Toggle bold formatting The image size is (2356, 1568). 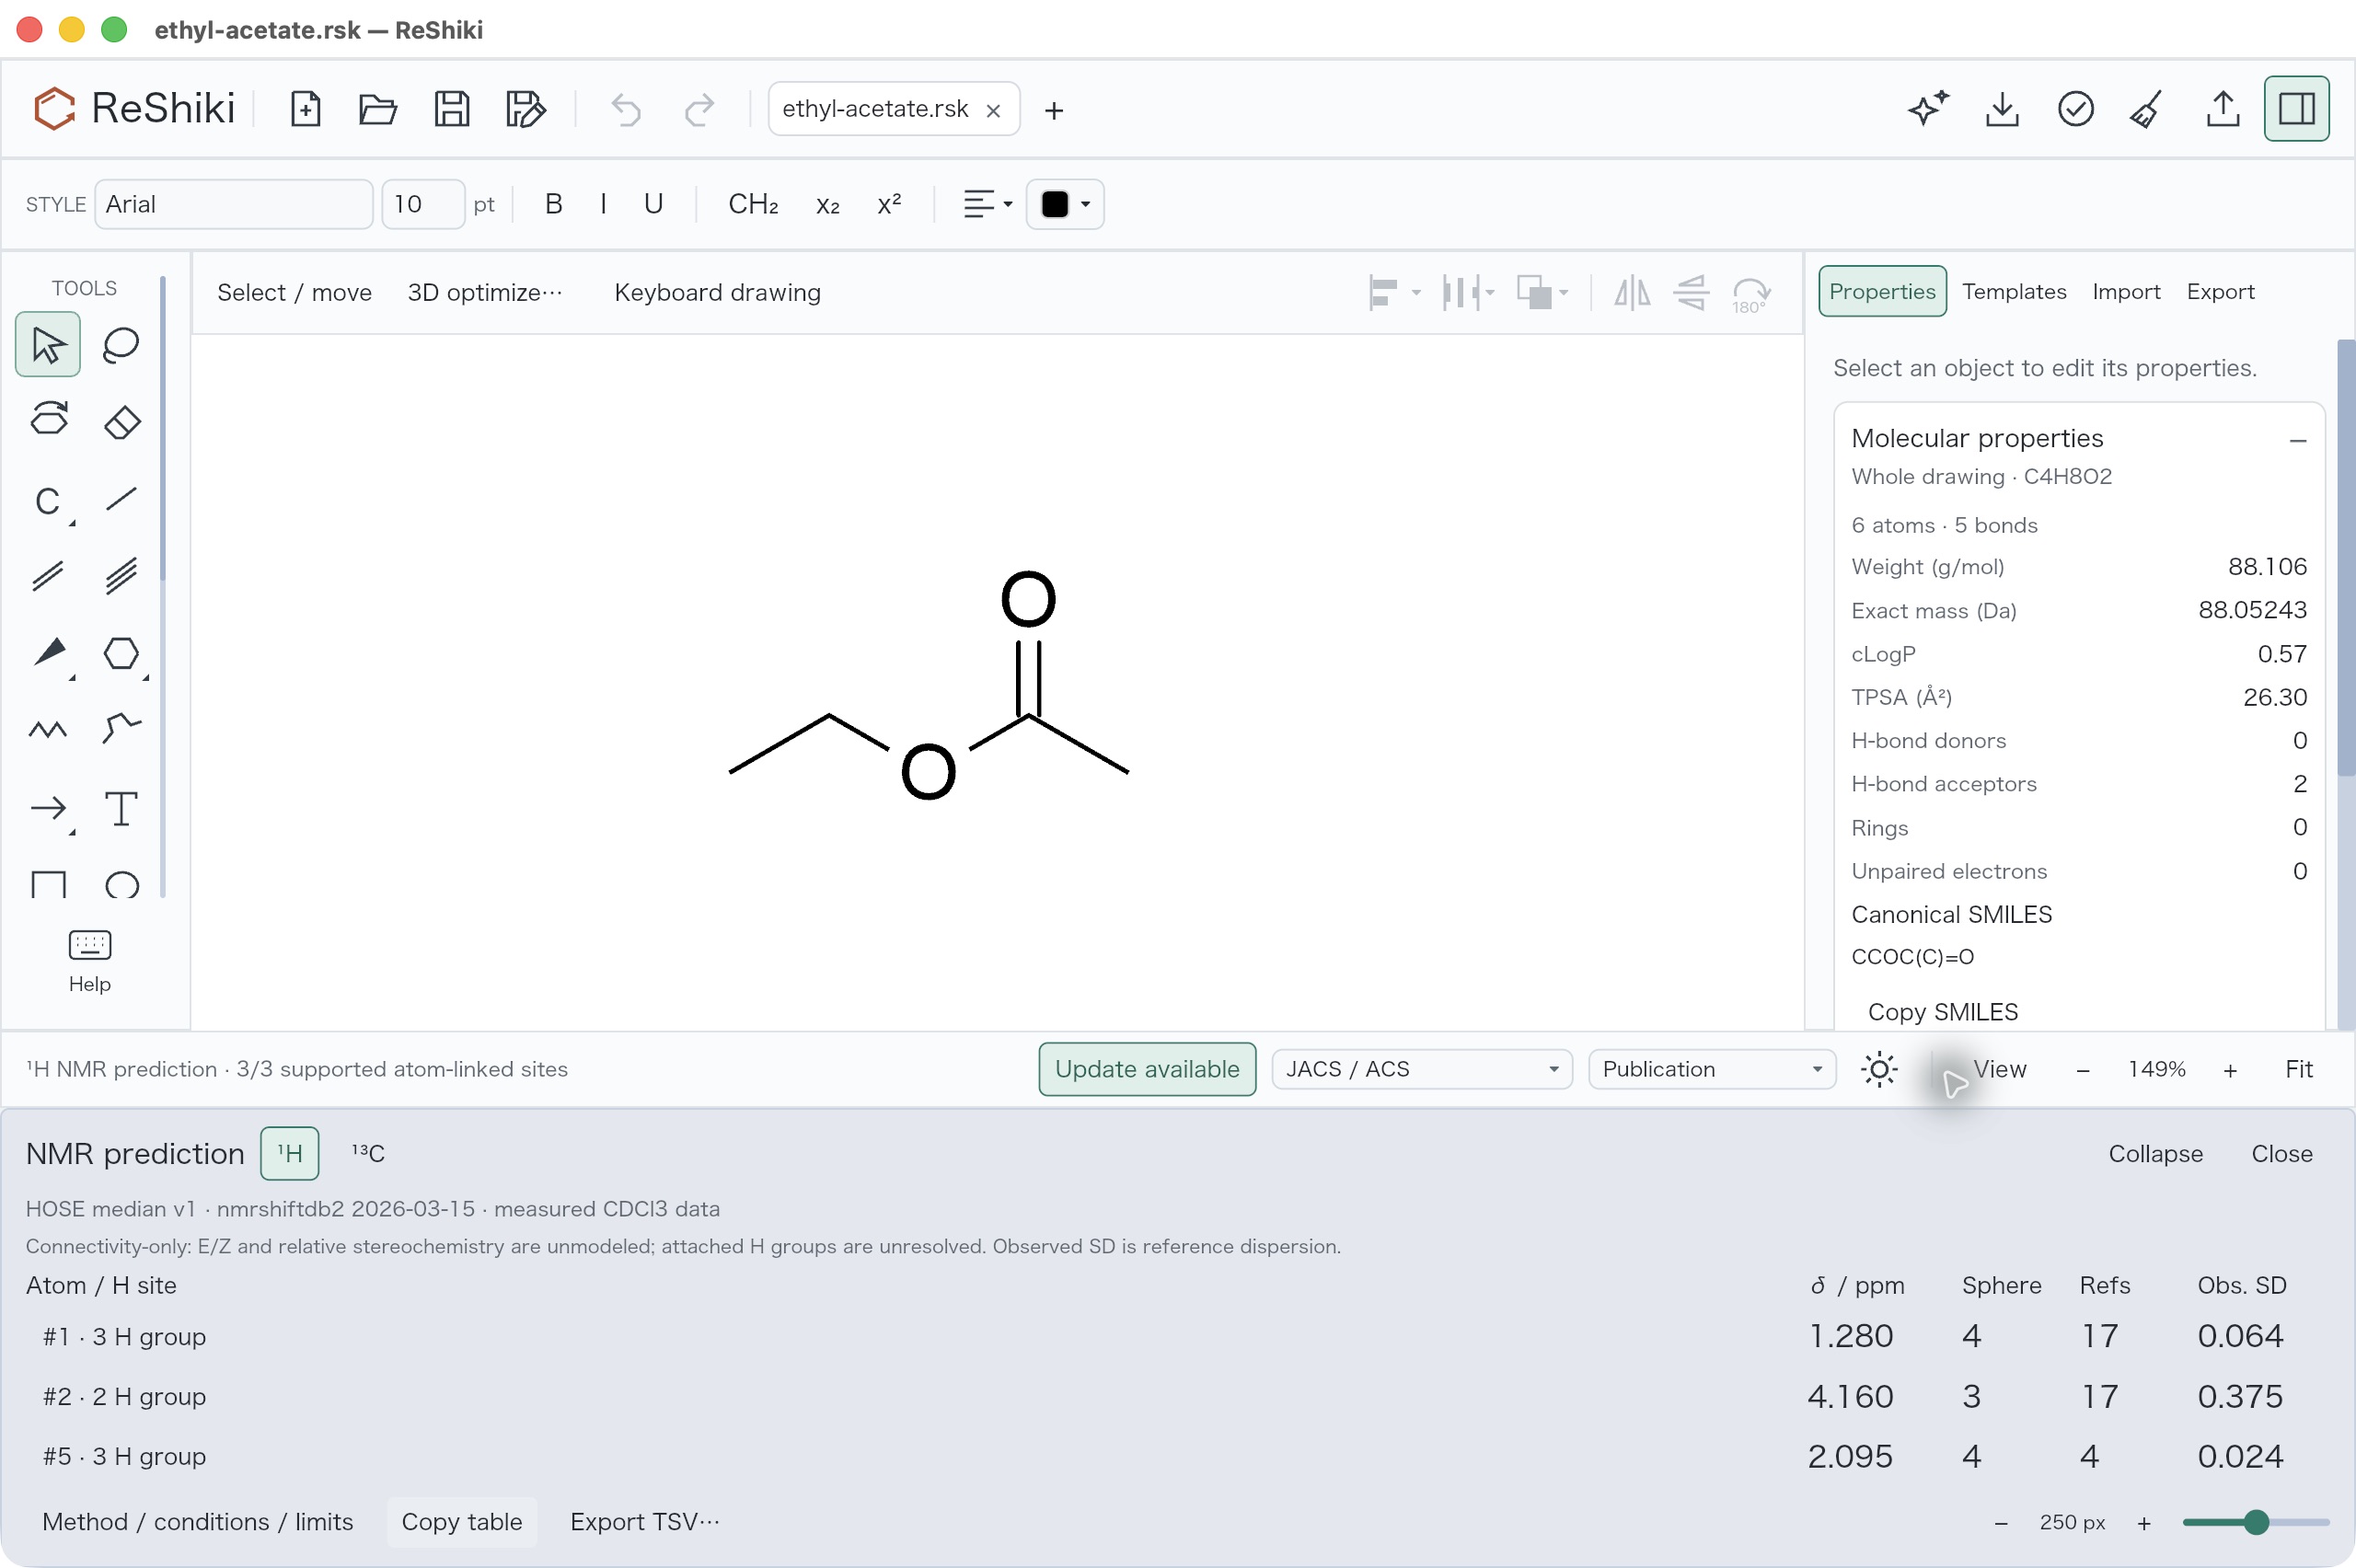(553, 204)
